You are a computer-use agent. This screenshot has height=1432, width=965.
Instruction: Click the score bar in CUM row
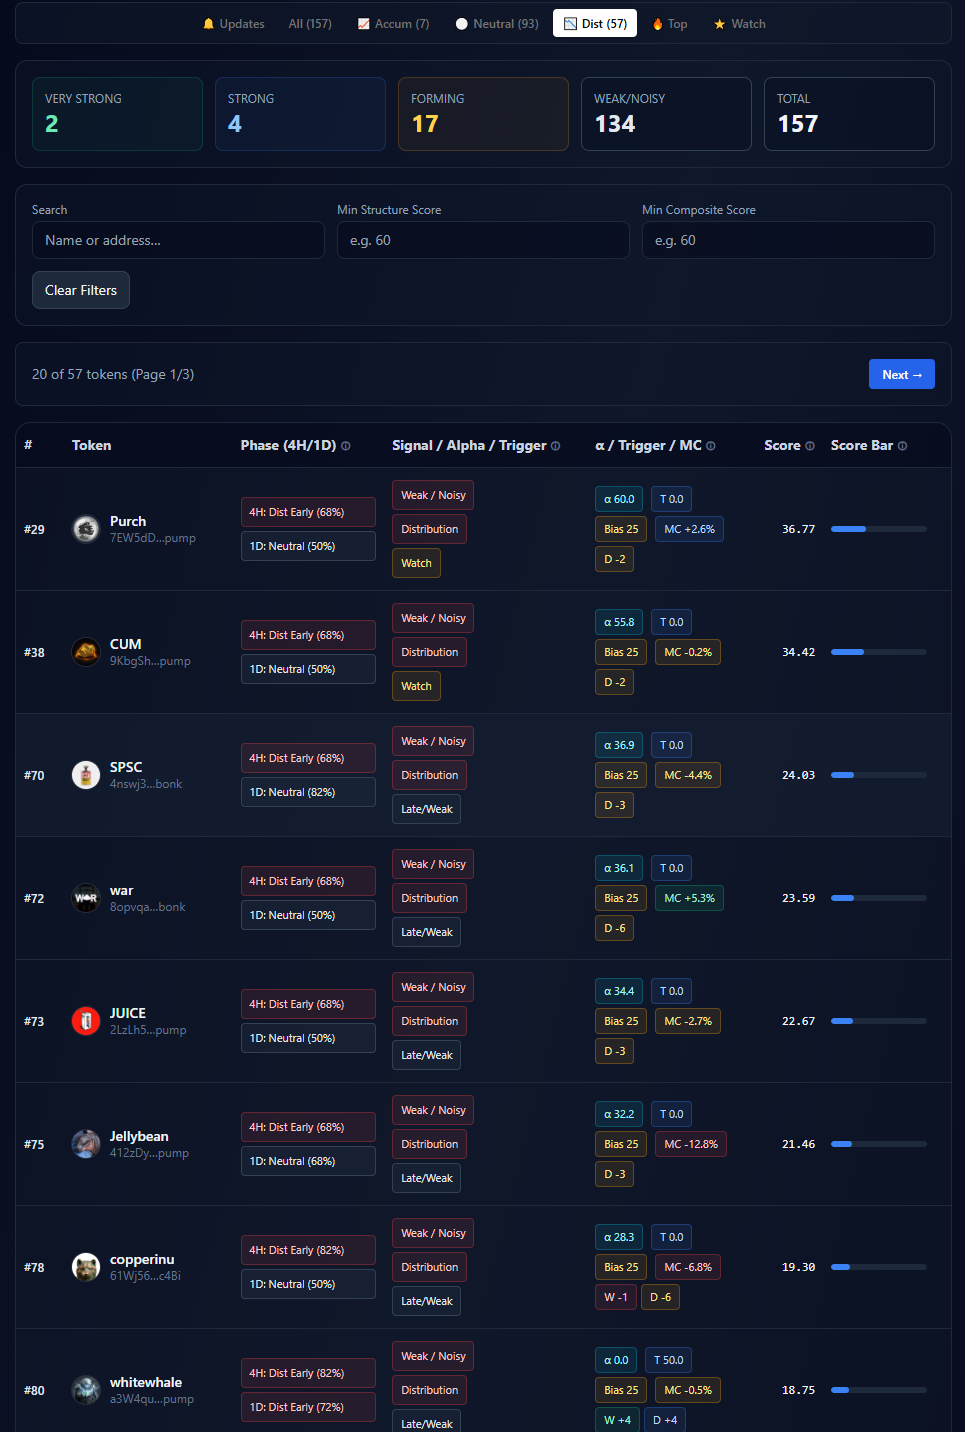coord(879,652)
